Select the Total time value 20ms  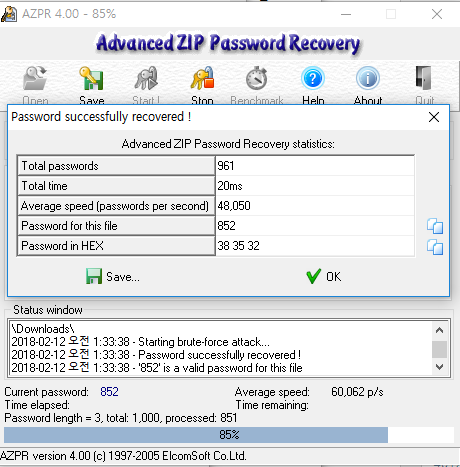click(x=315, y=186)
